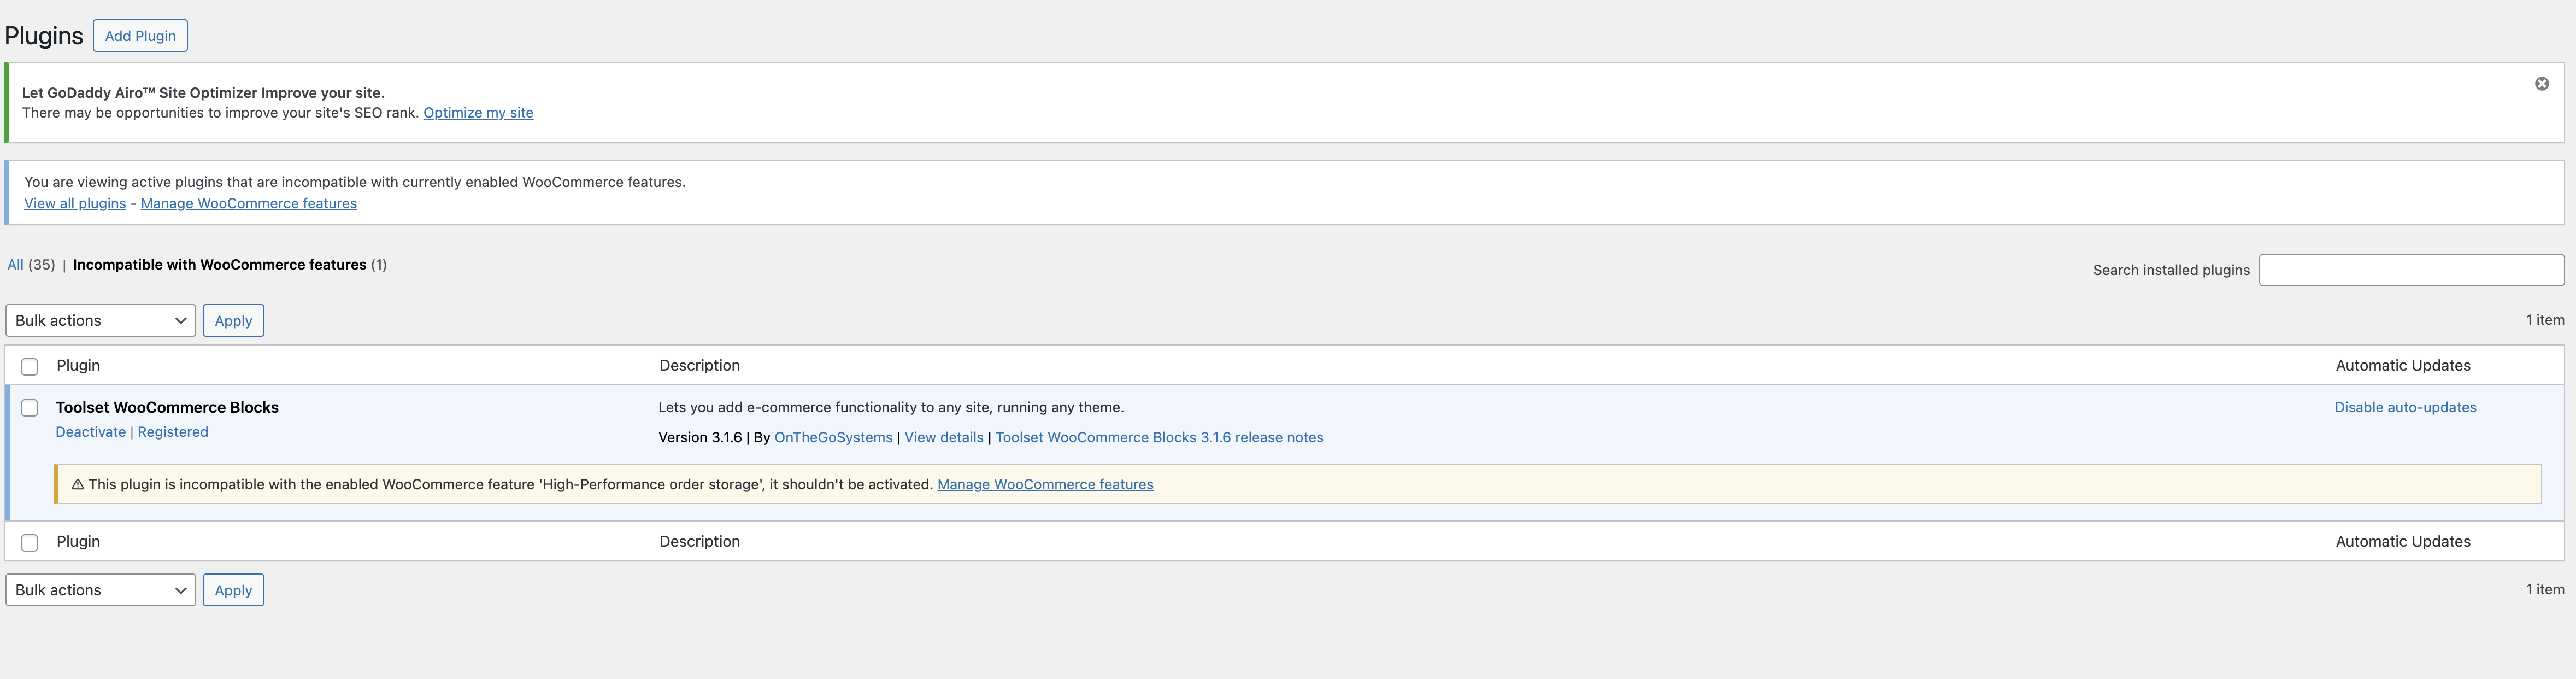Open the View details link
2576x679 pixels.
[x=944, y=438]
